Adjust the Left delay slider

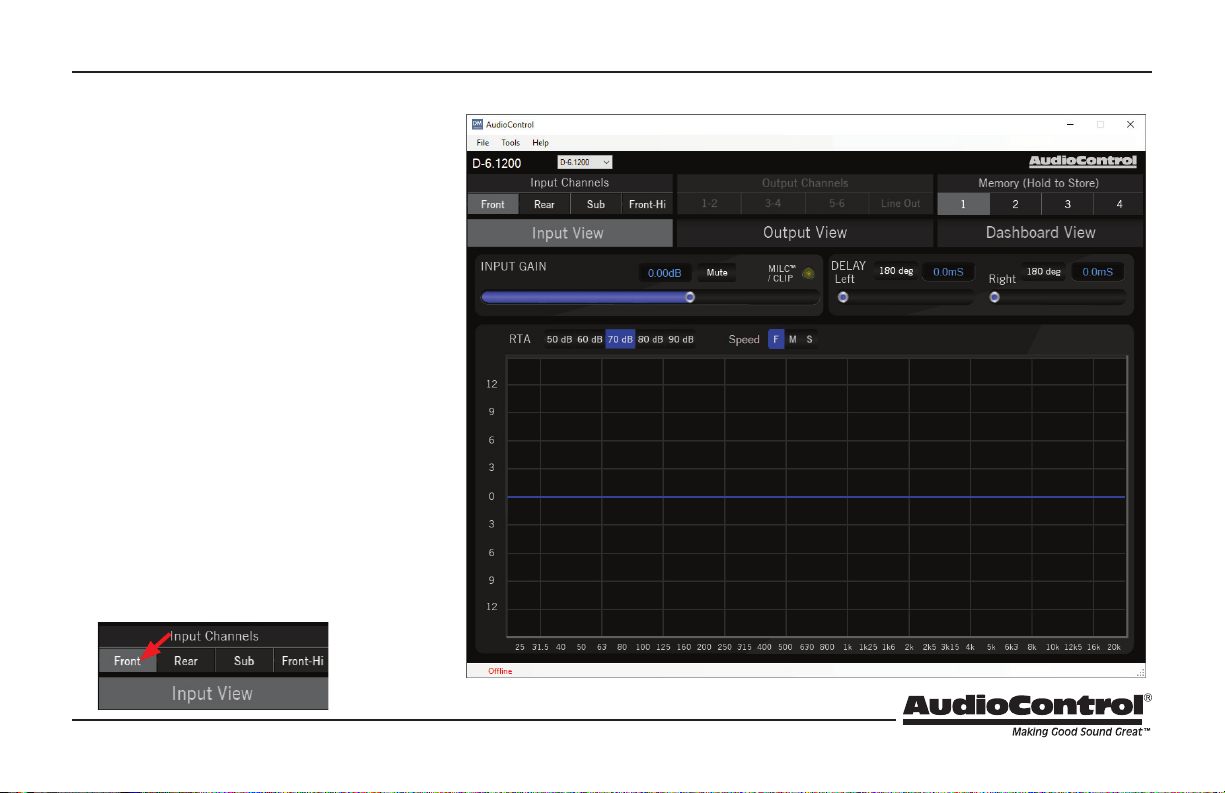(905, 297)
